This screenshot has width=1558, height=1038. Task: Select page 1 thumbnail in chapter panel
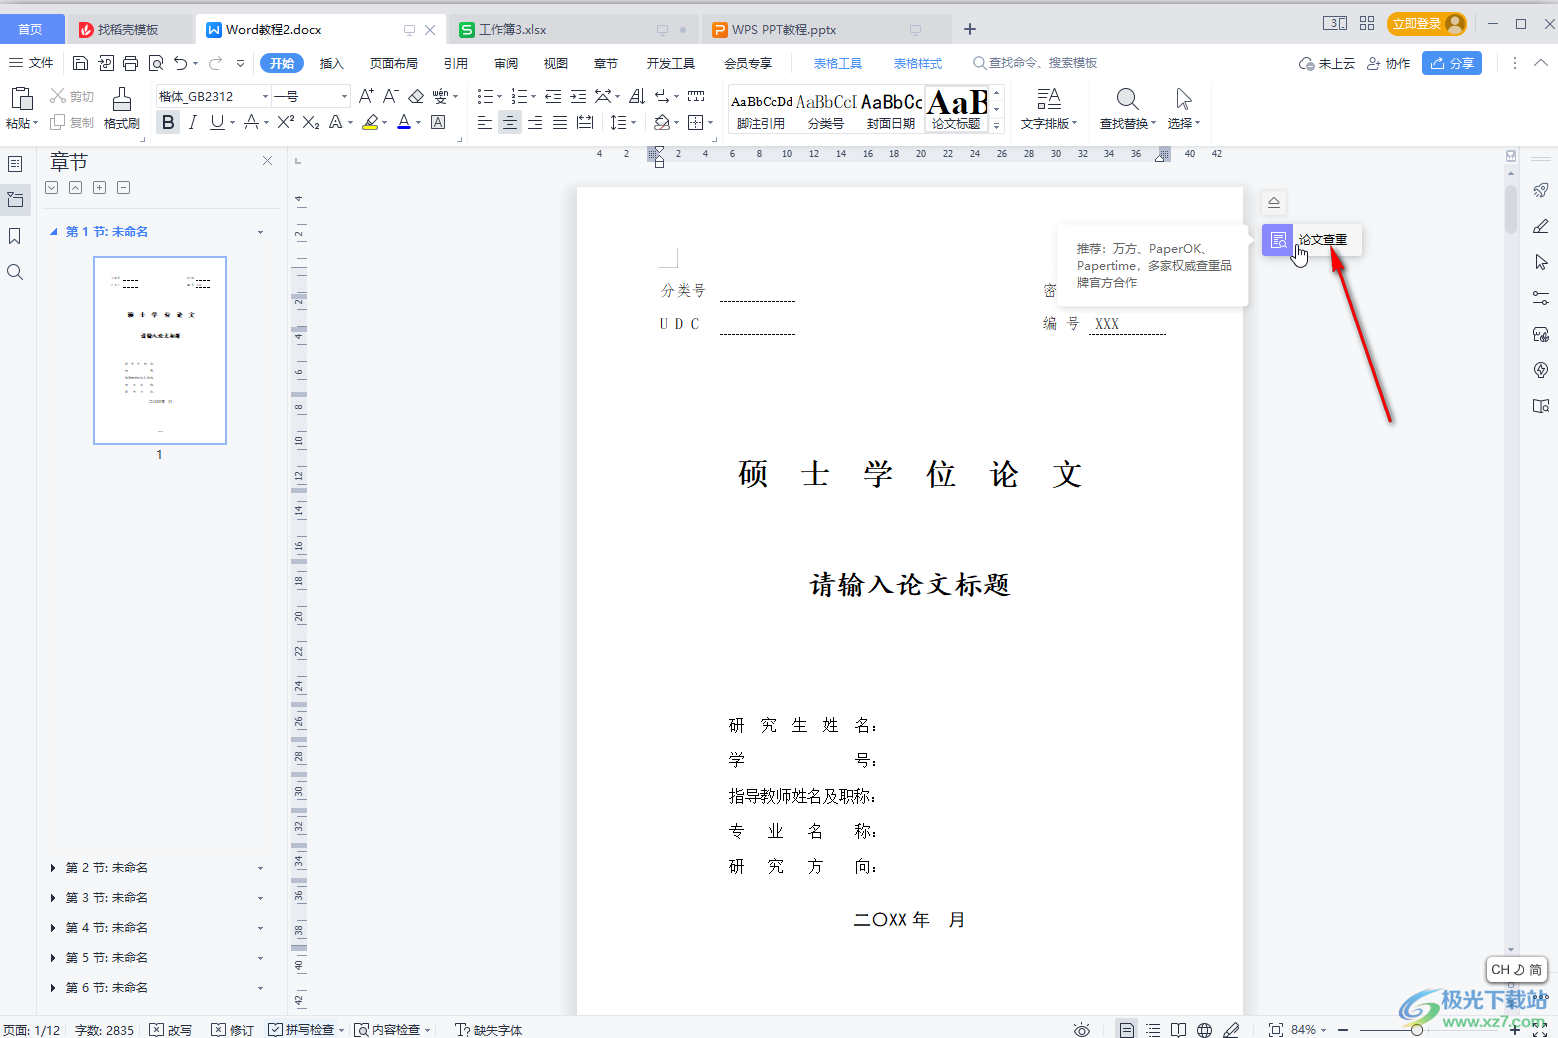[160, 350]
